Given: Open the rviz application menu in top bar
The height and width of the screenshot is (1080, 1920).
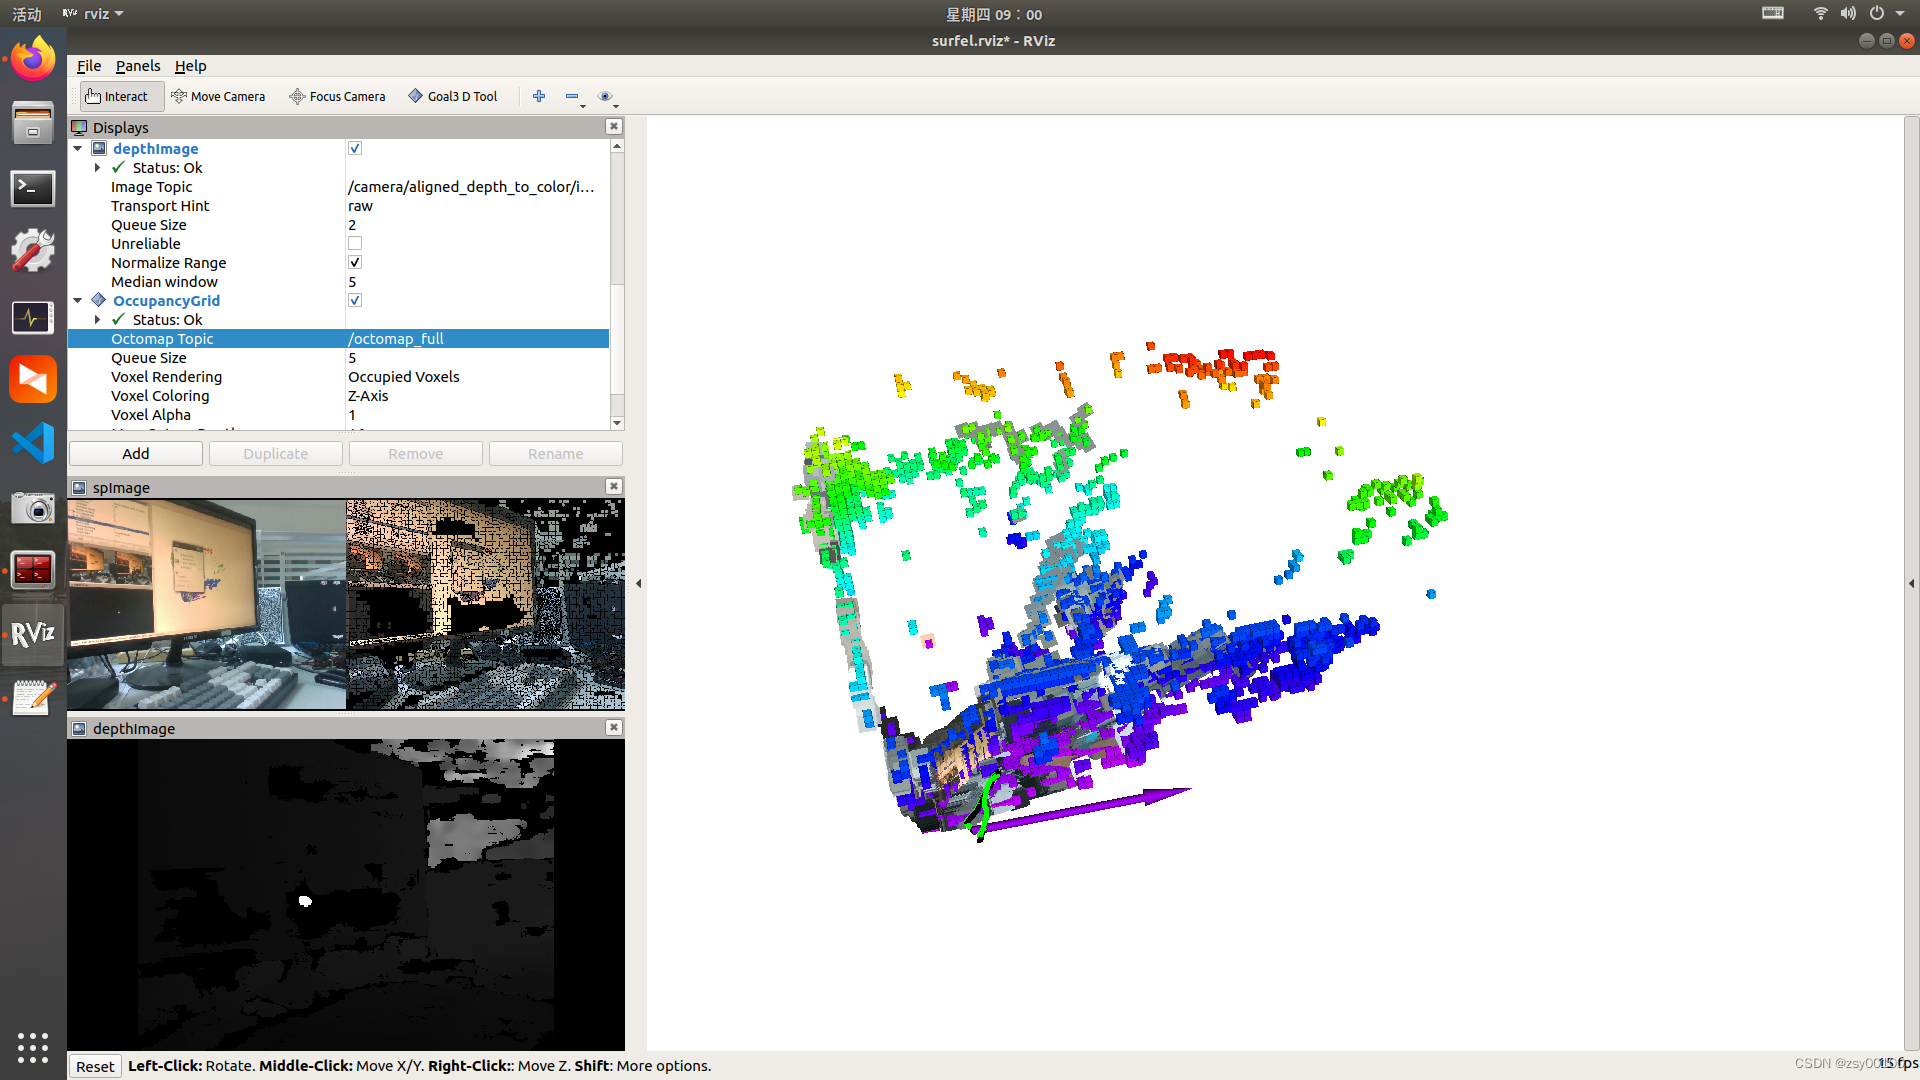Looking at the screenshot, I should coord(93,14).
